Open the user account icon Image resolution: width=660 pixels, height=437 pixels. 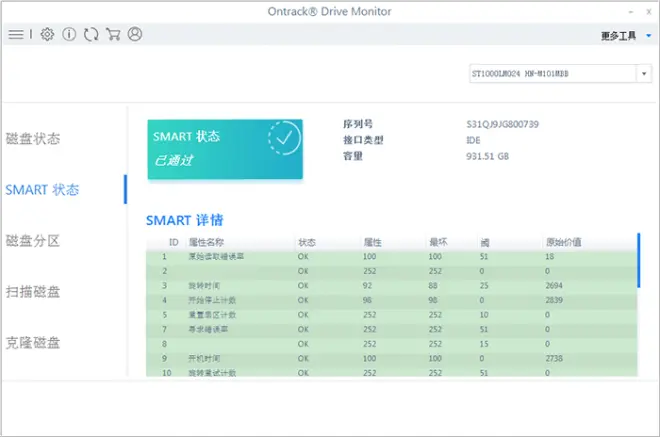[135, 34]
